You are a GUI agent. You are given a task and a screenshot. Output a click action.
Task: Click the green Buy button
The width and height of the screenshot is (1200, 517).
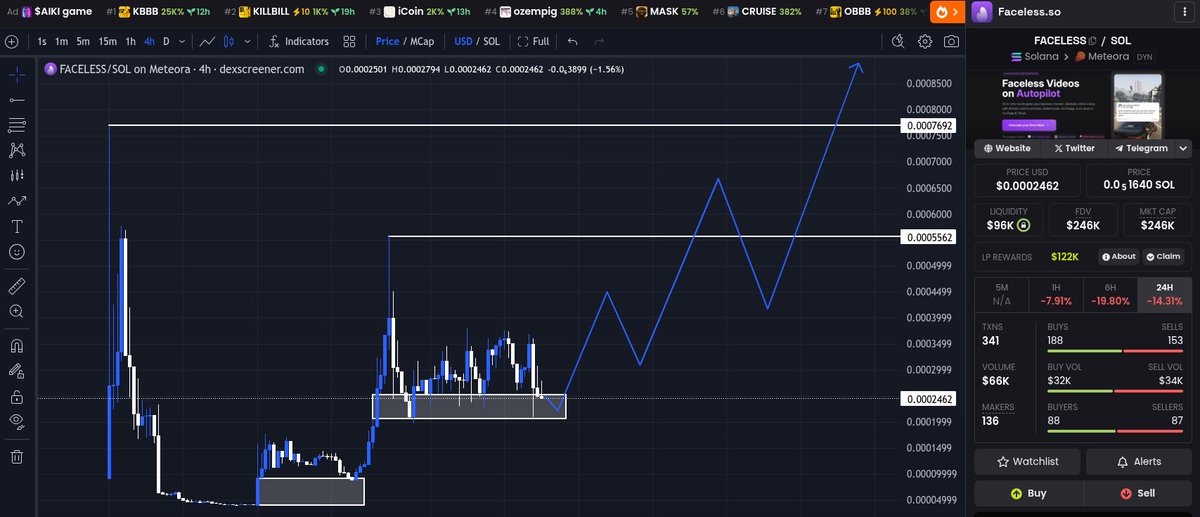pos(1028,493)
